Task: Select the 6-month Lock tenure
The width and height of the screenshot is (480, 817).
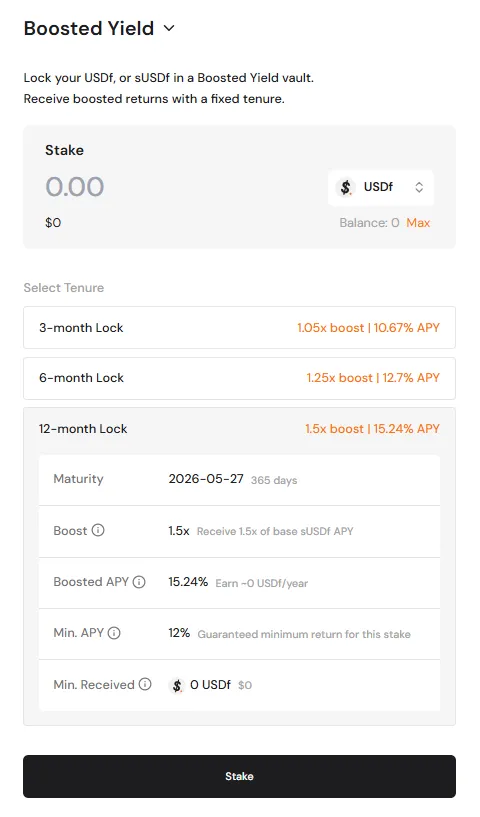Action: (239, 378)
